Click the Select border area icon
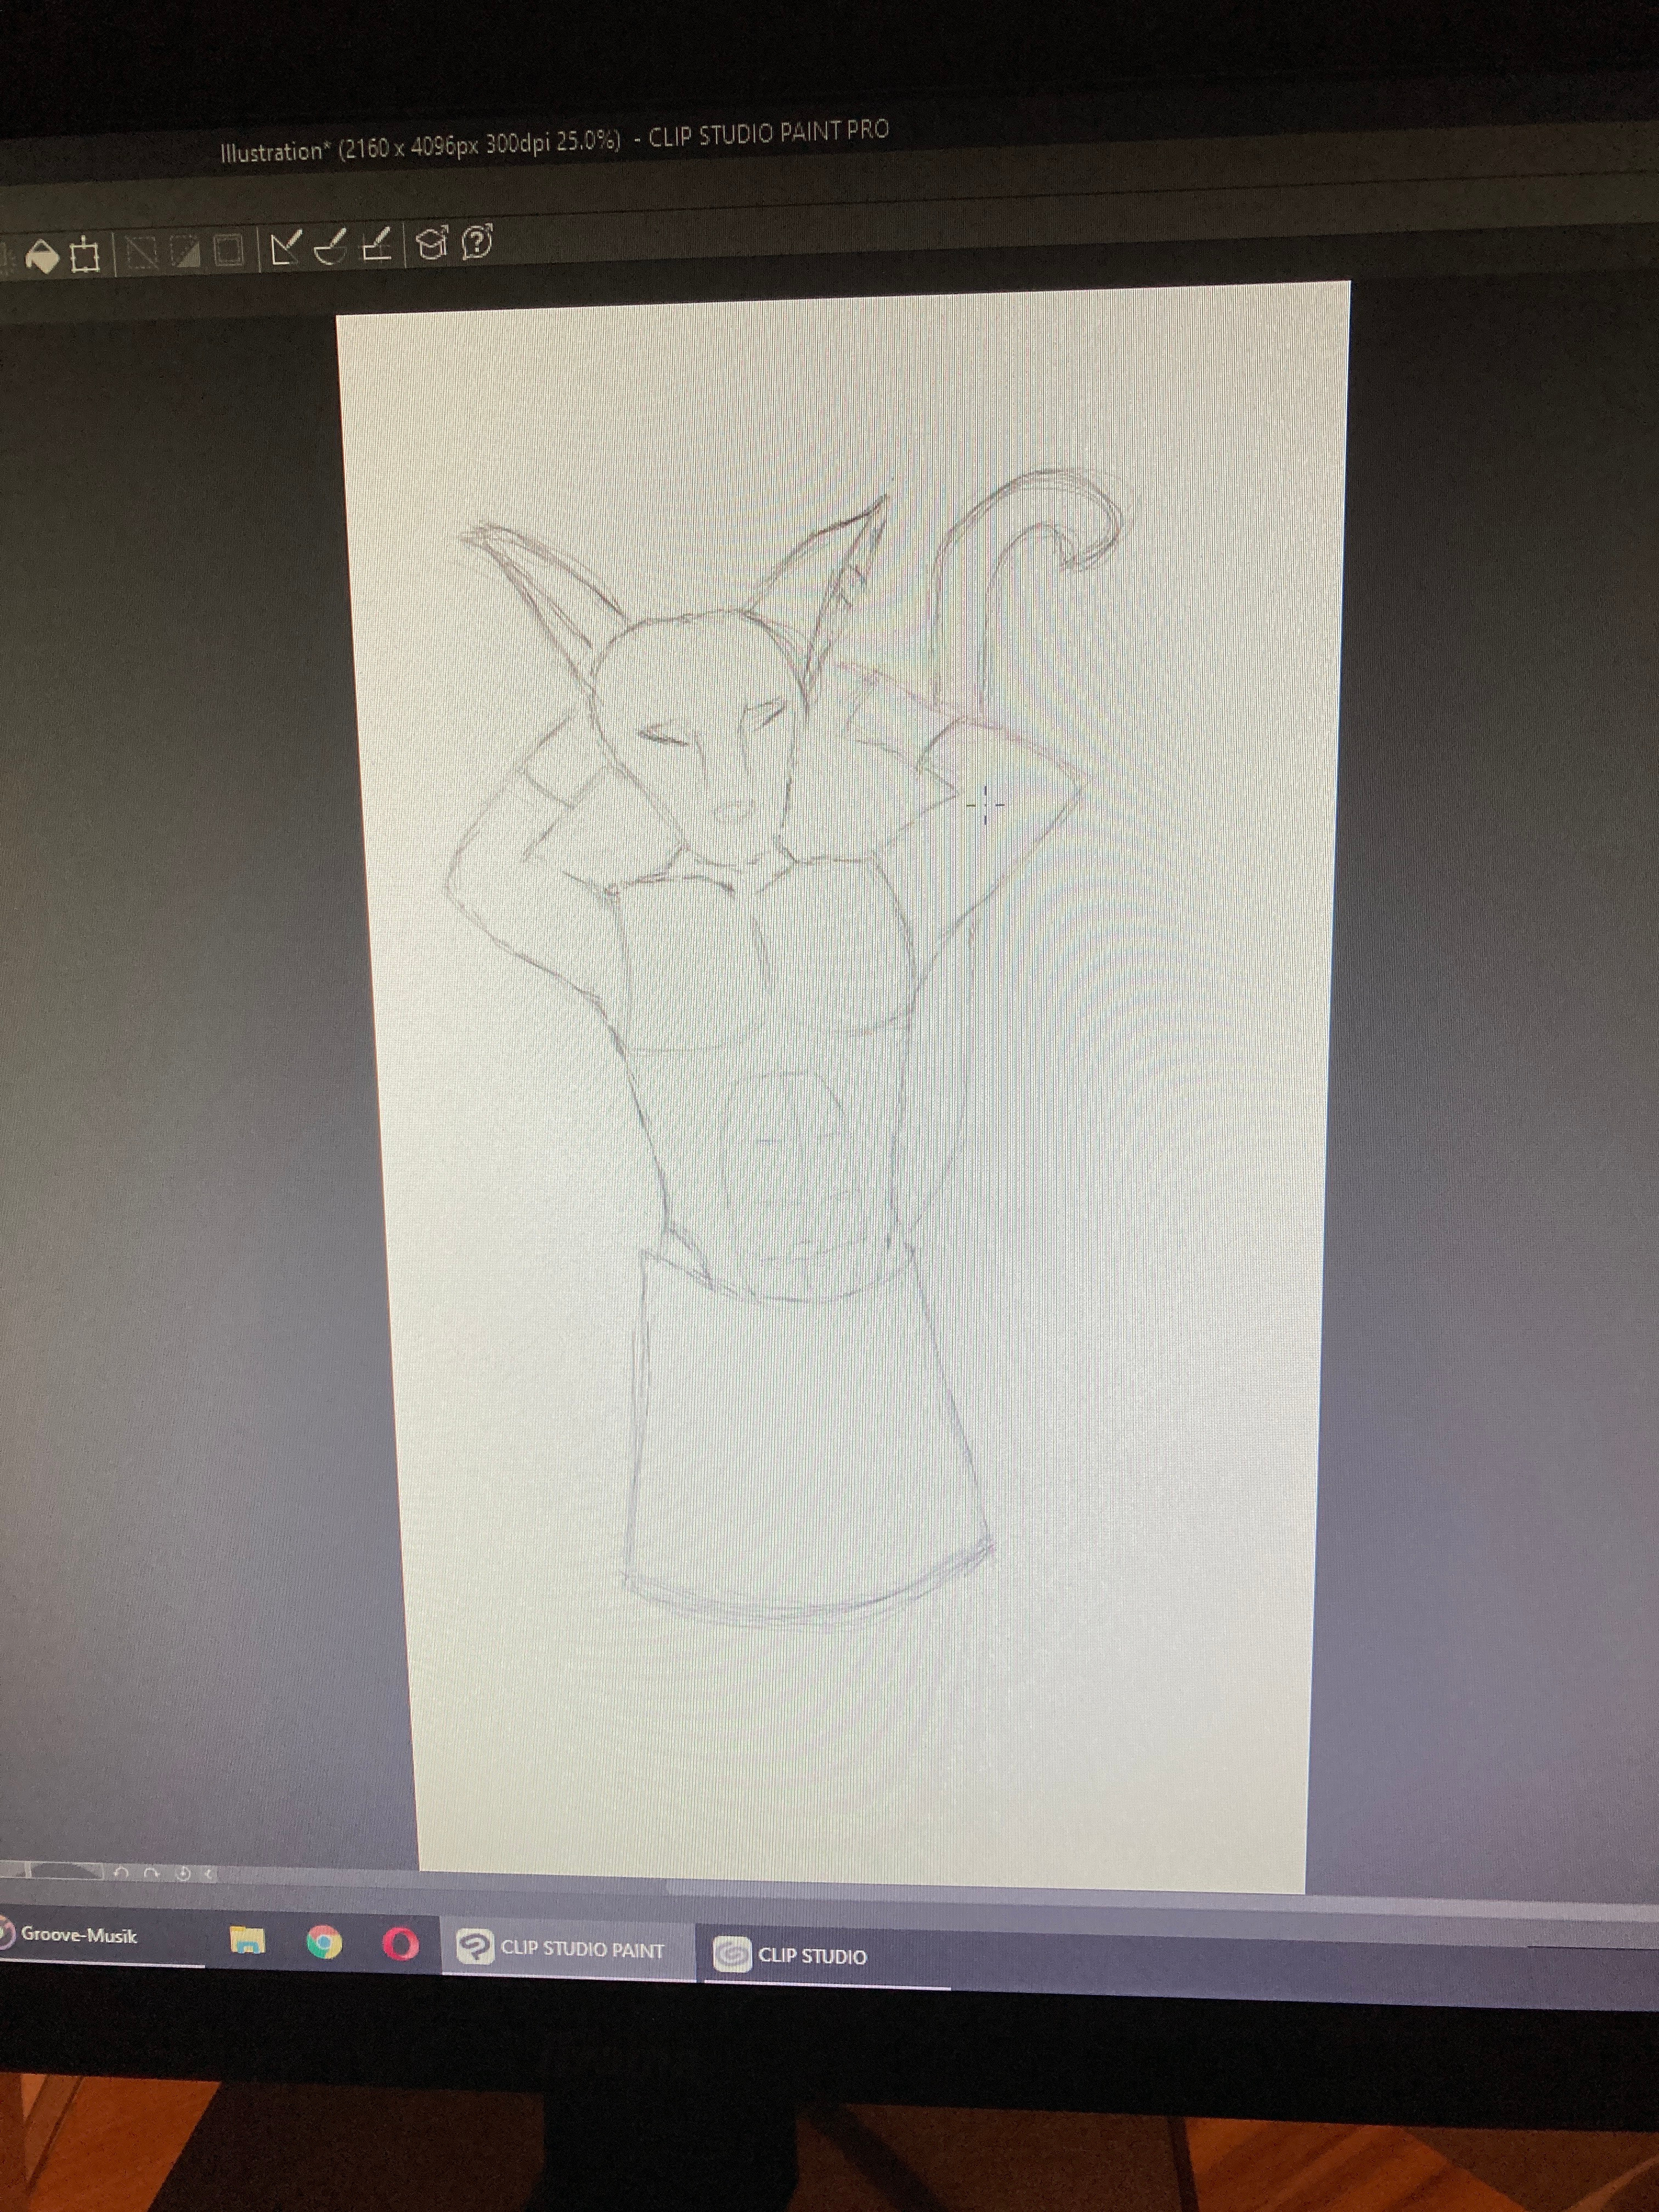 229,250
